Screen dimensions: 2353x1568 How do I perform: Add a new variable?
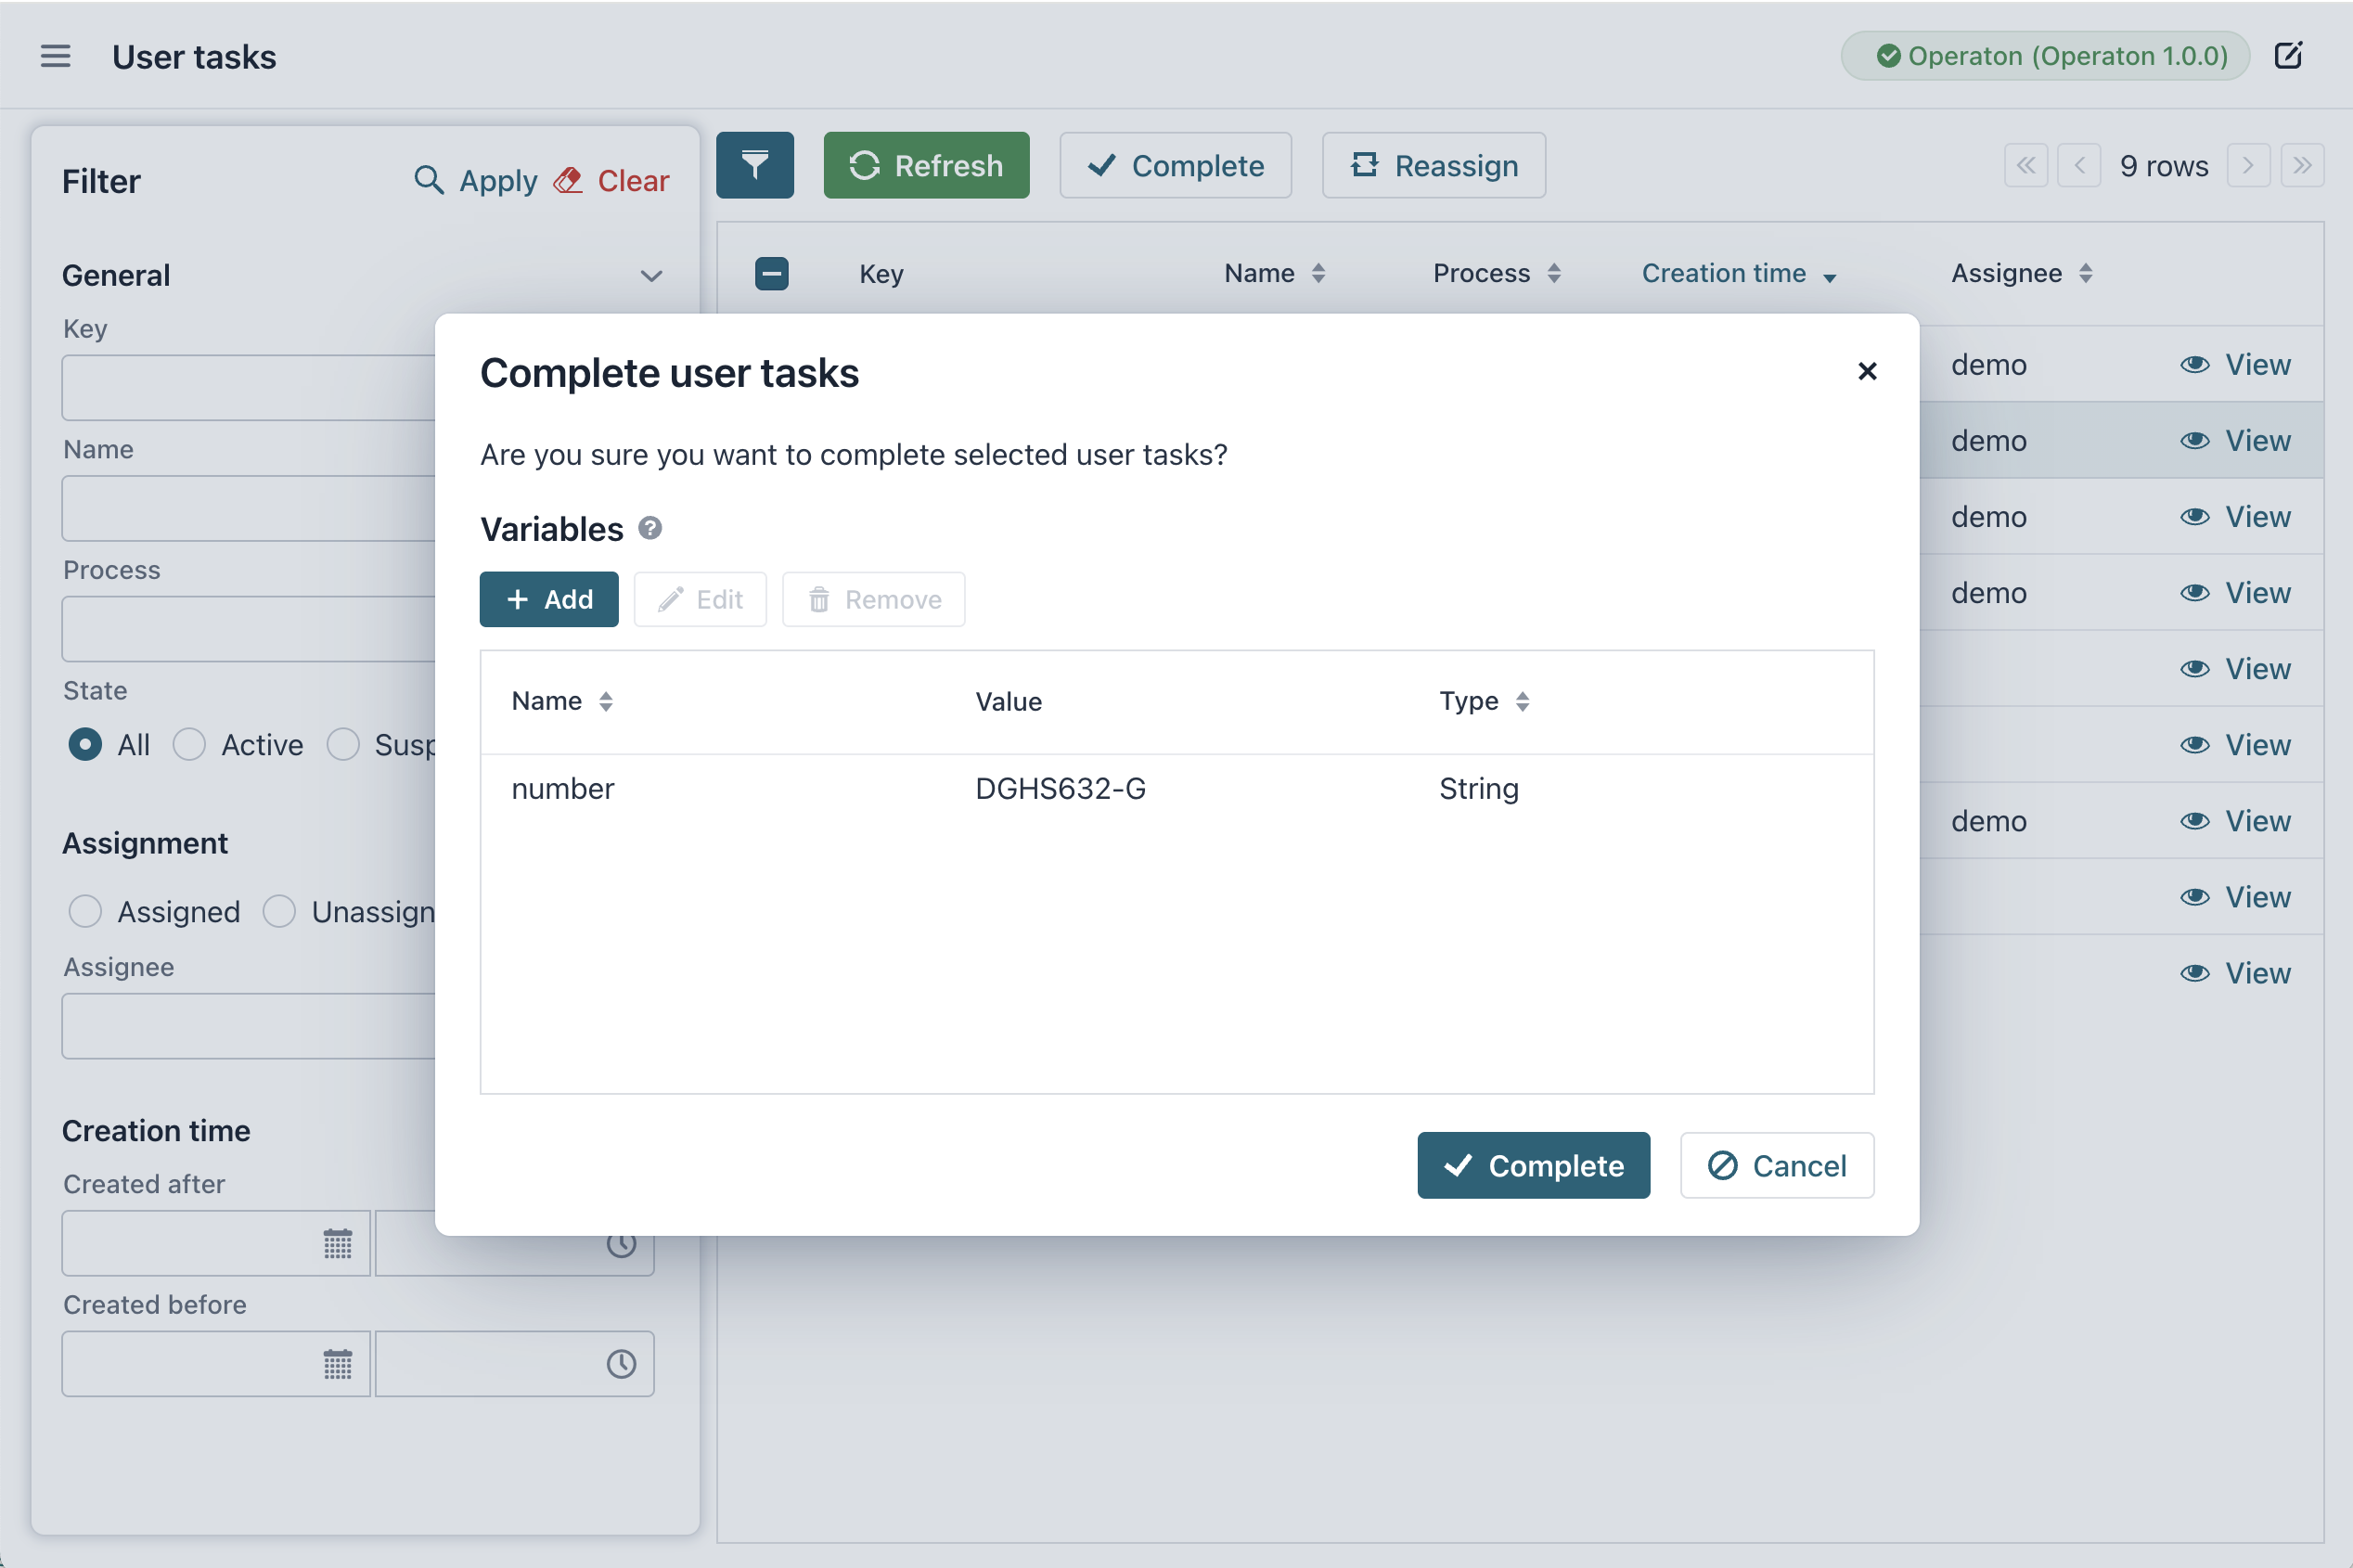[549, 599]
